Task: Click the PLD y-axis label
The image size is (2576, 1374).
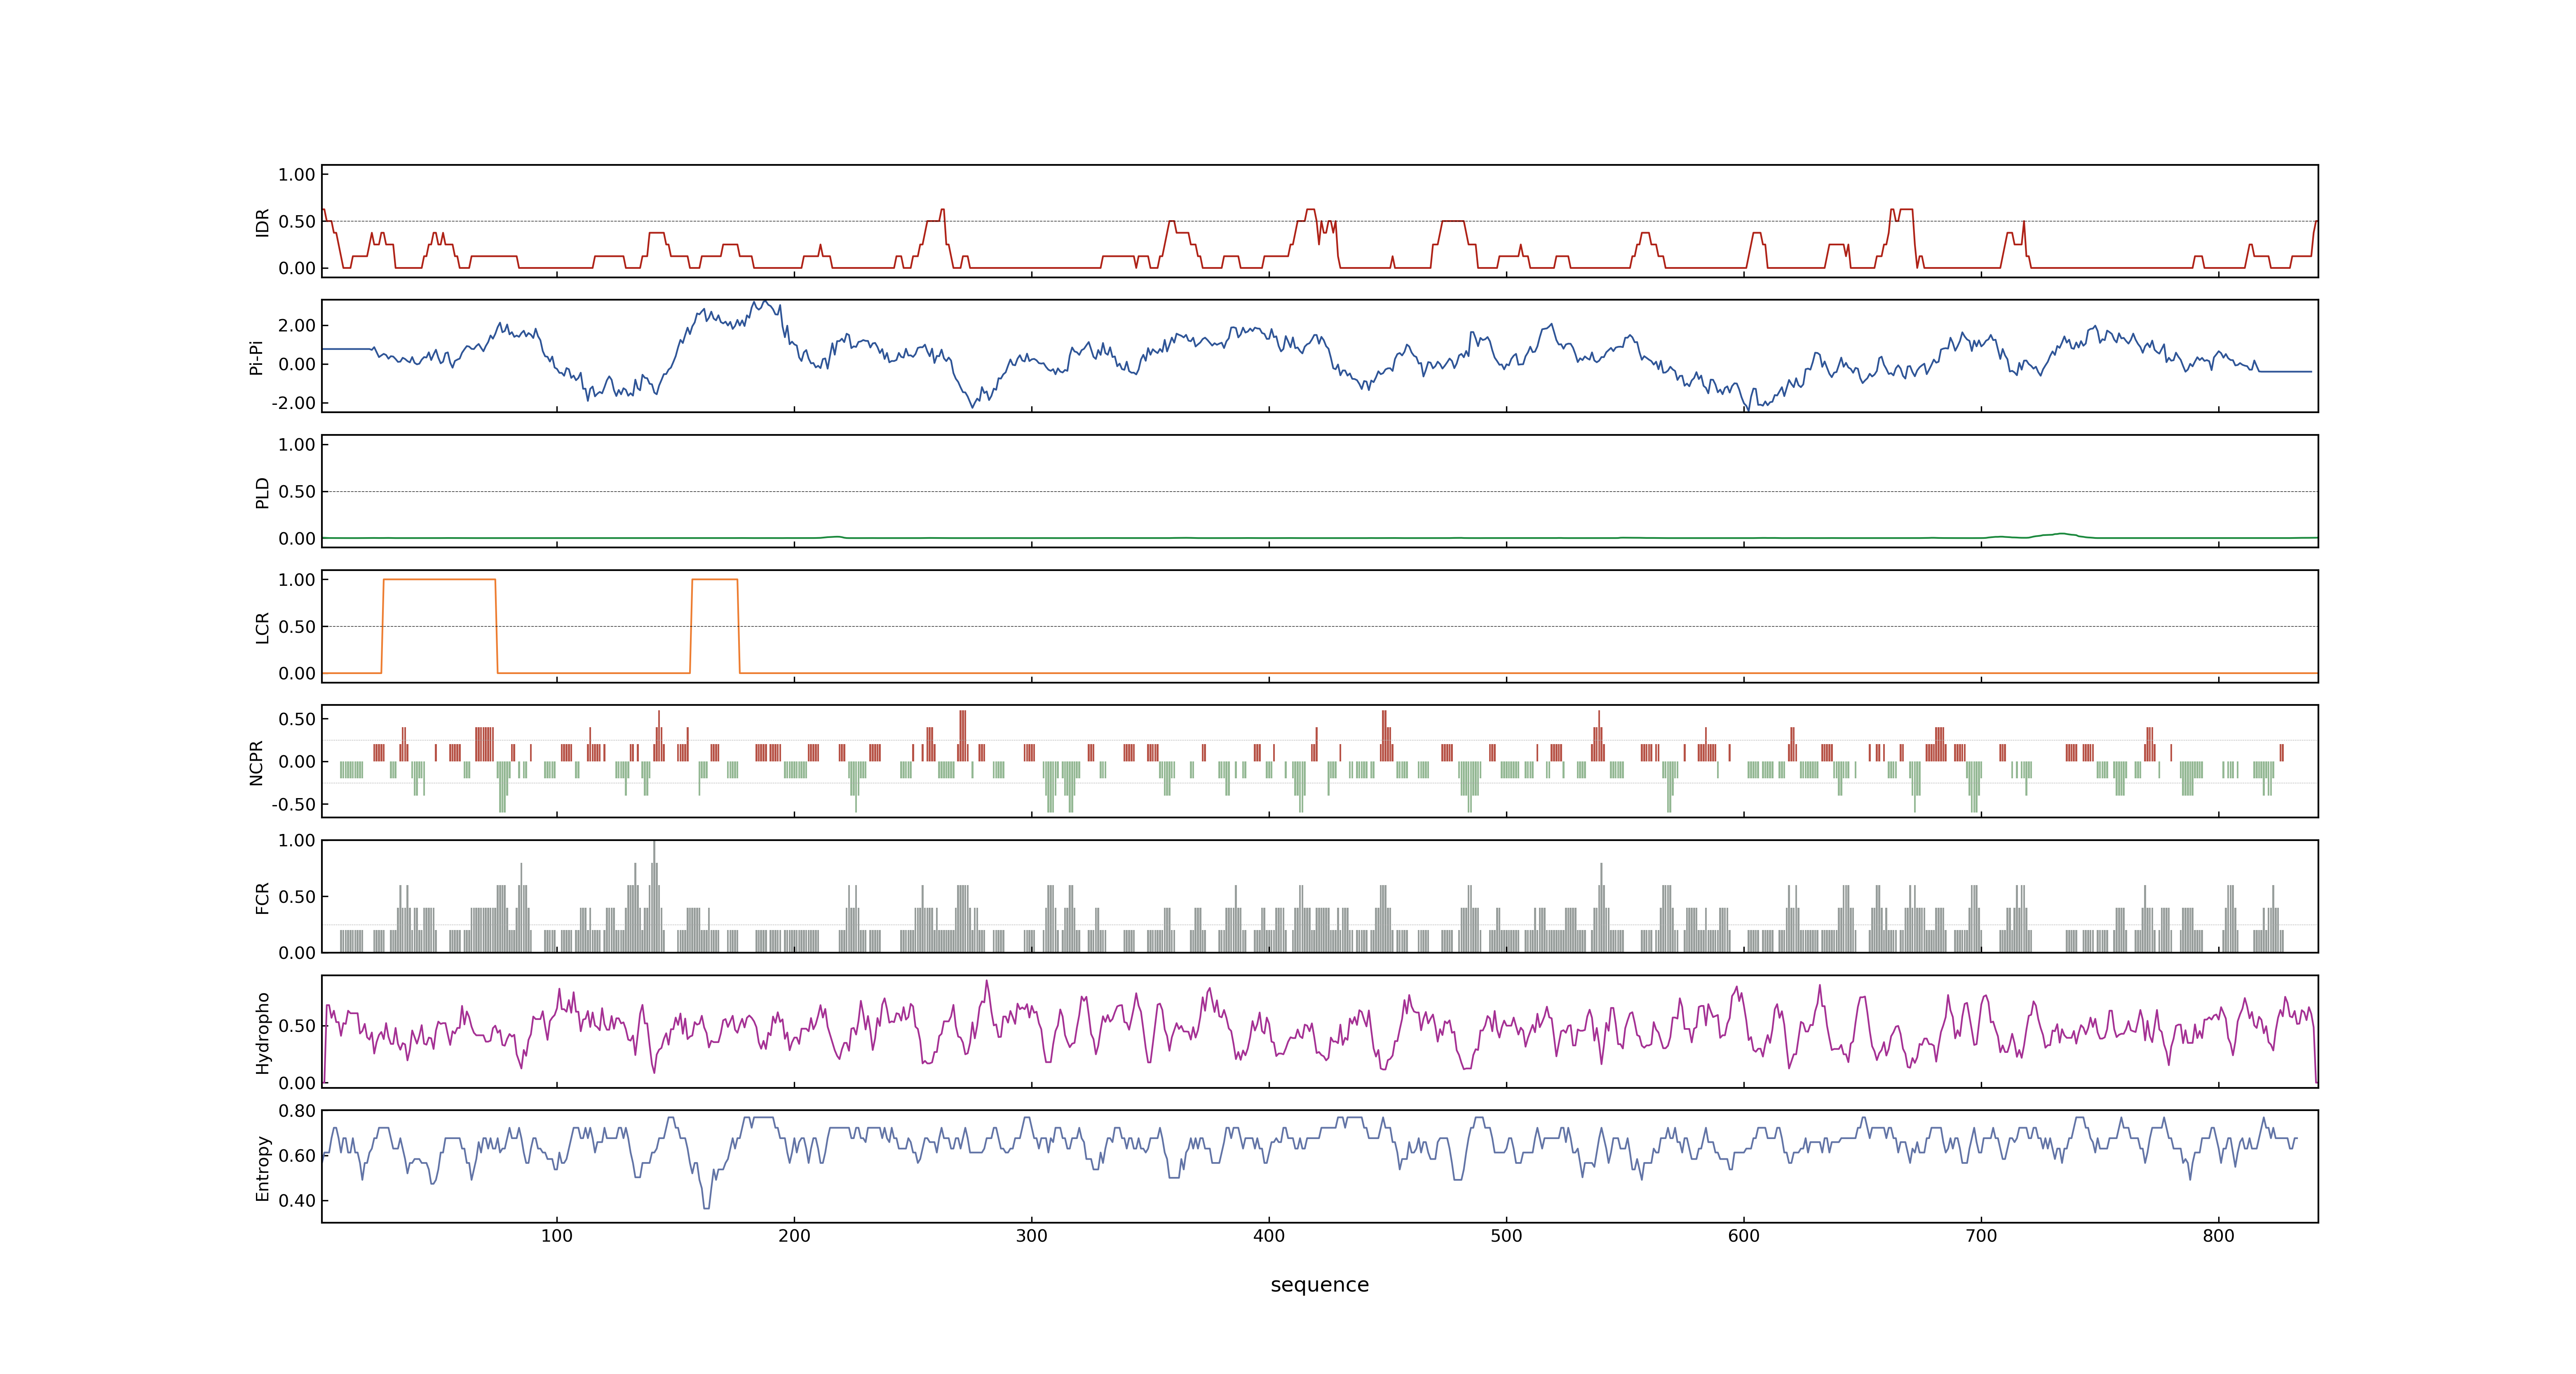Action: pos(263,492)
